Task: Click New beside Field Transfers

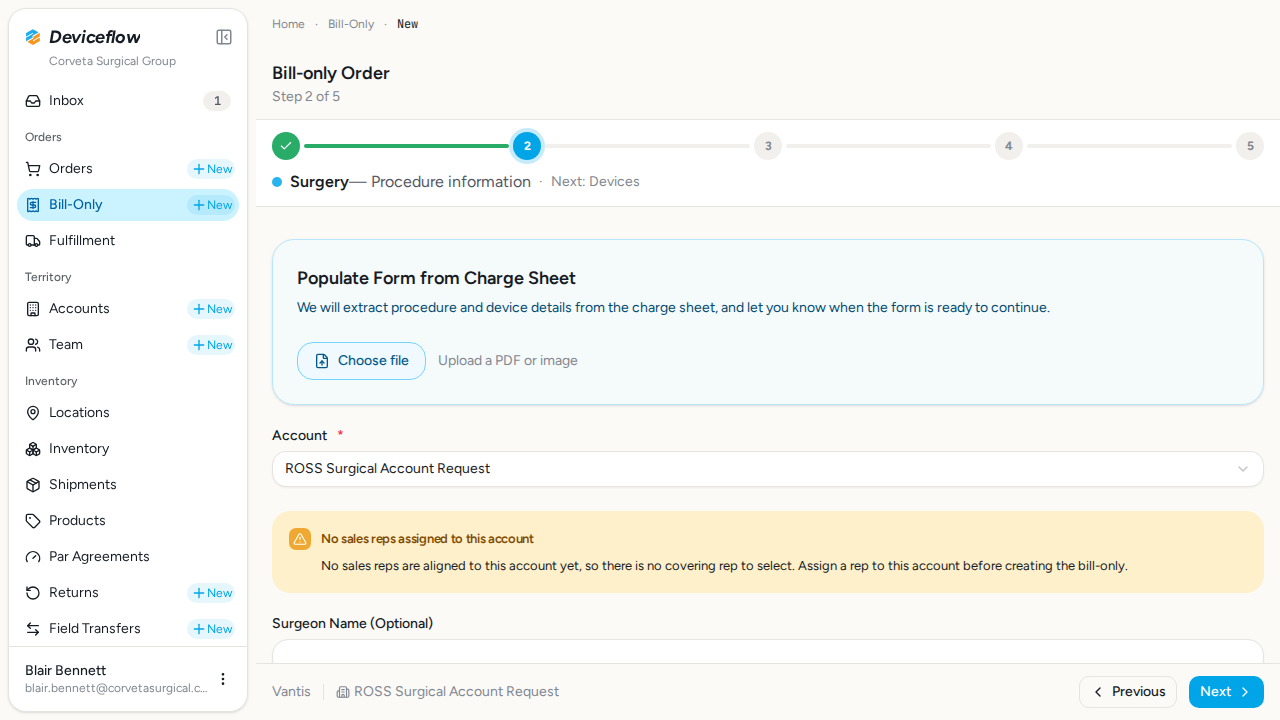Action: tap(212, 629)
